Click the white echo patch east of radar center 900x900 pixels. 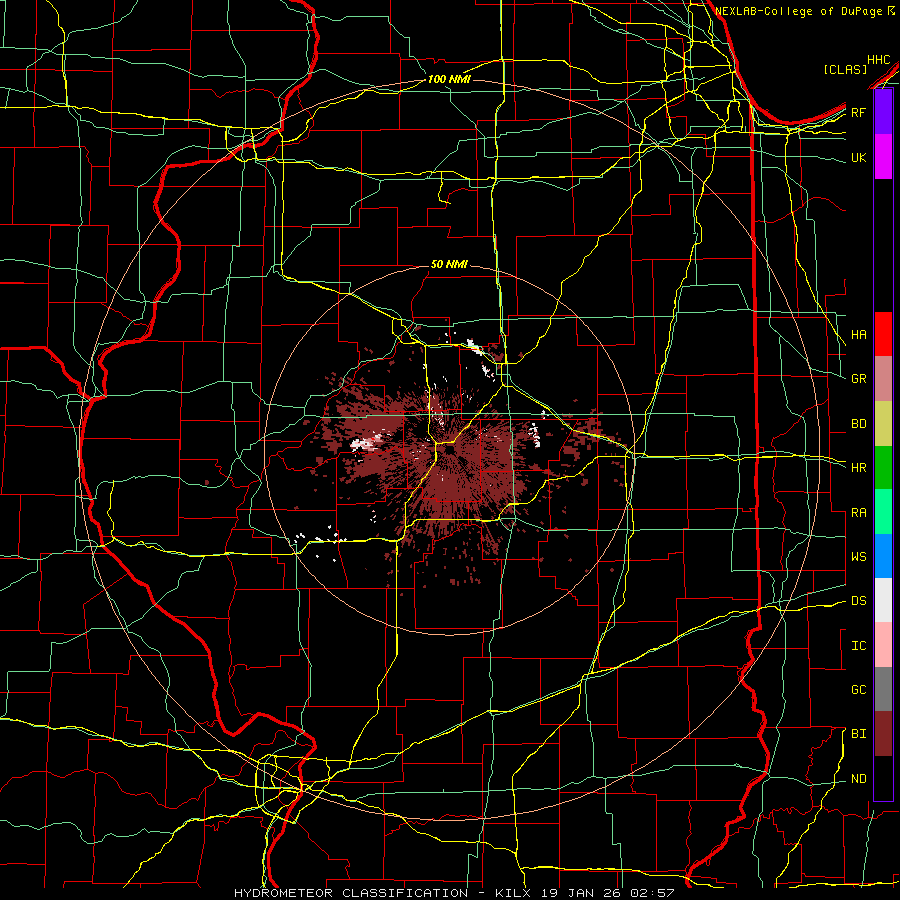pyautogui.click(x=536, y=434)
